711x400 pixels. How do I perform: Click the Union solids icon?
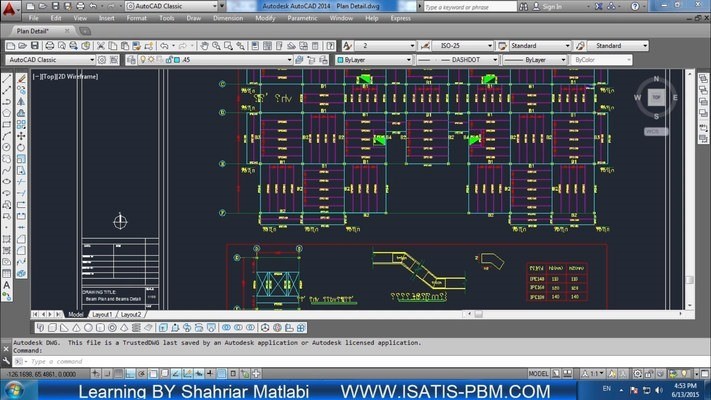tap(226, 327)
